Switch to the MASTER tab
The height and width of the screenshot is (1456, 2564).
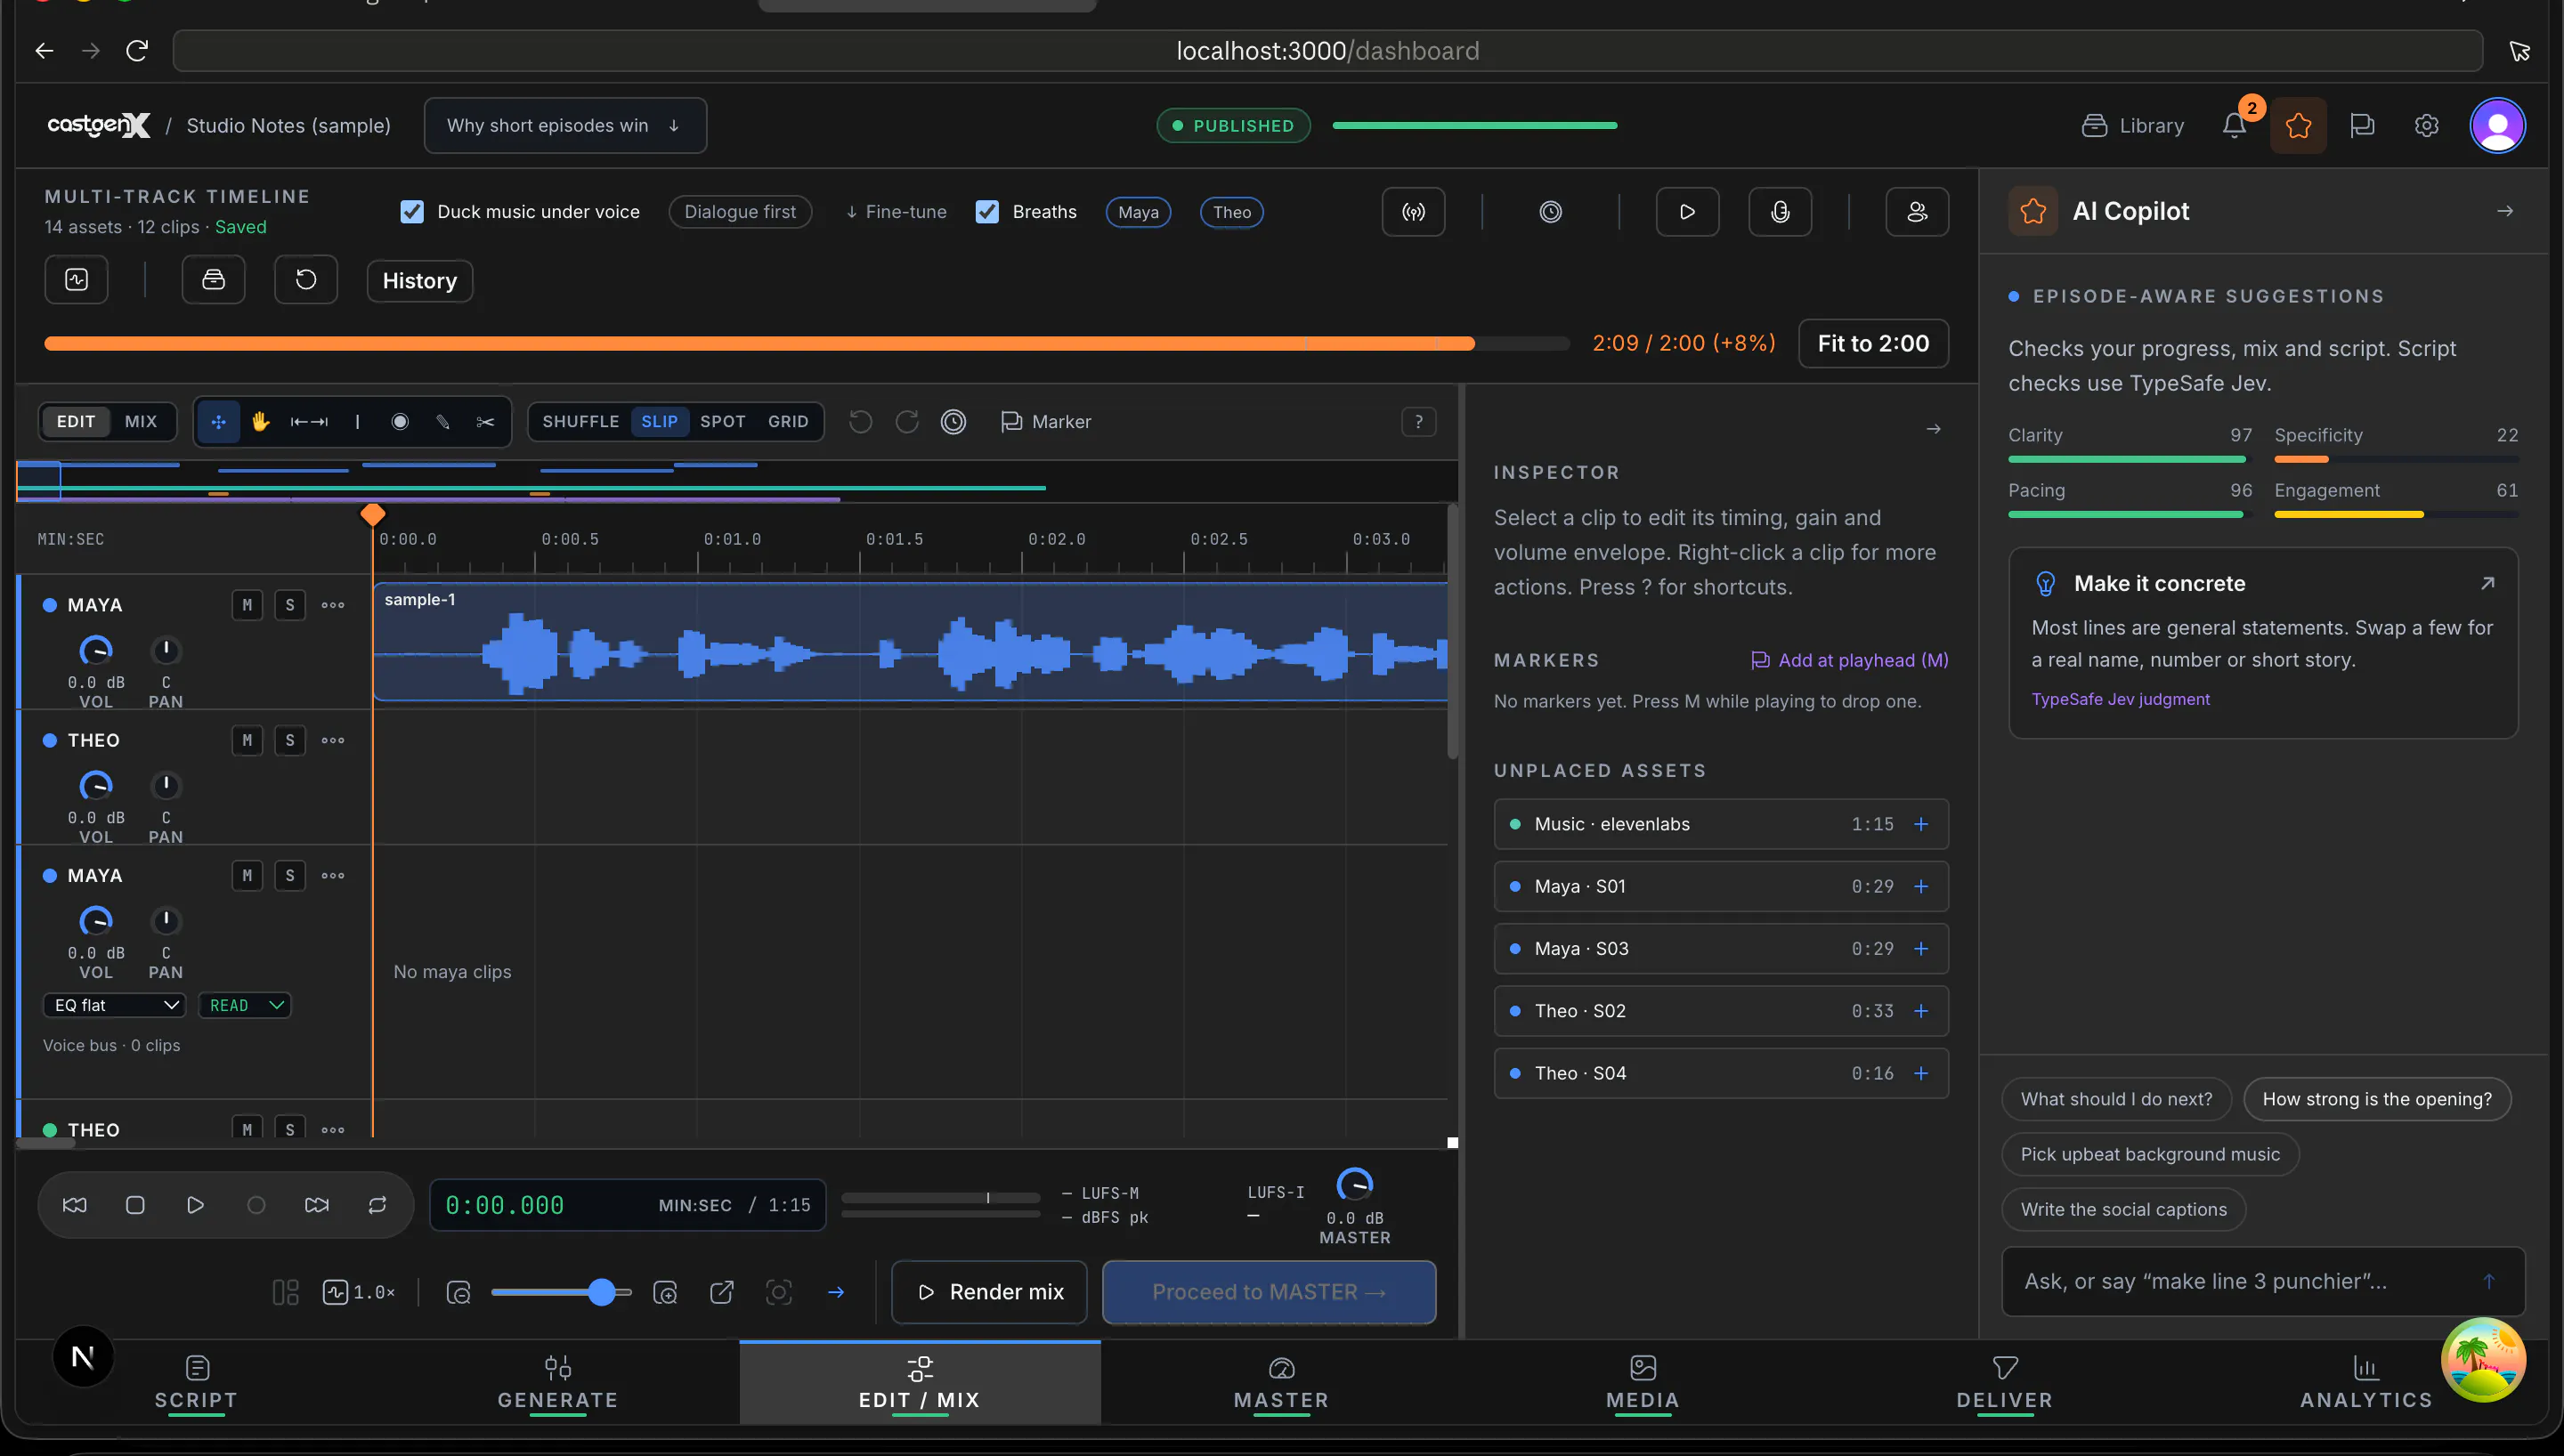(1281, 1383)
